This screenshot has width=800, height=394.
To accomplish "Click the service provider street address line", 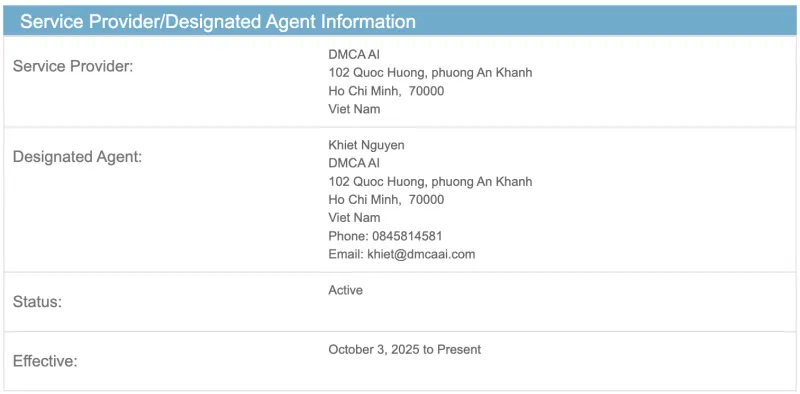I will point(430,72).
